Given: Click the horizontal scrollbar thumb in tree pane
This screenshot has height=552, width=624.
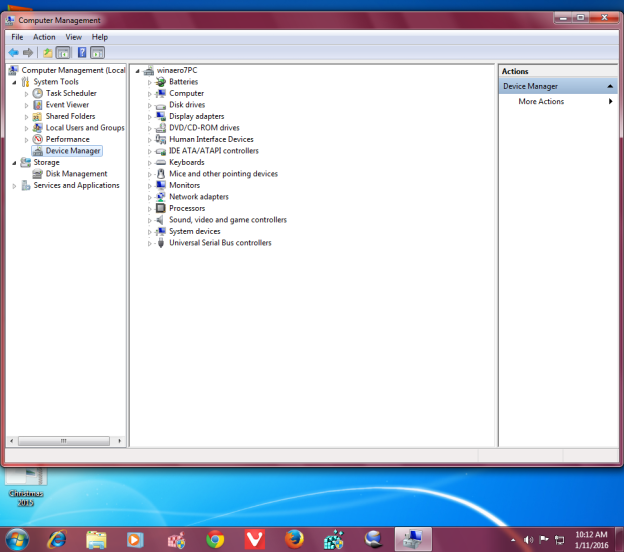Looking at the screenshot, I should [x=64, y=441].
